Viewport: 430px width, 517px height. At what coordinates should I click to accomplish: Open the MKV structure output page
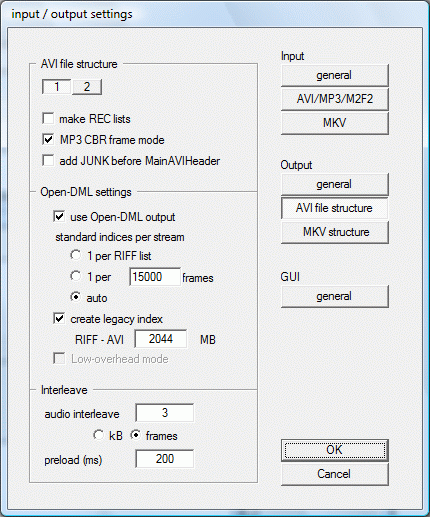coord(335,232)
